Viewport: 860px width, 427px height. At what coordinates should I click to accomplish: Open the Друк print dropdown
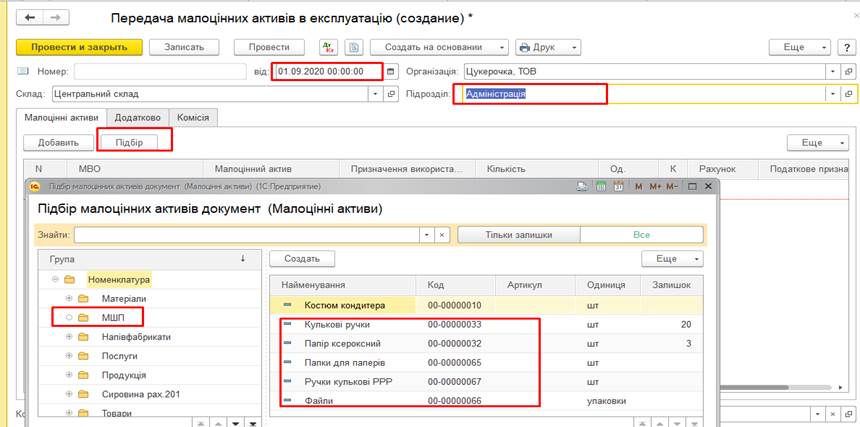click(549, 47)
